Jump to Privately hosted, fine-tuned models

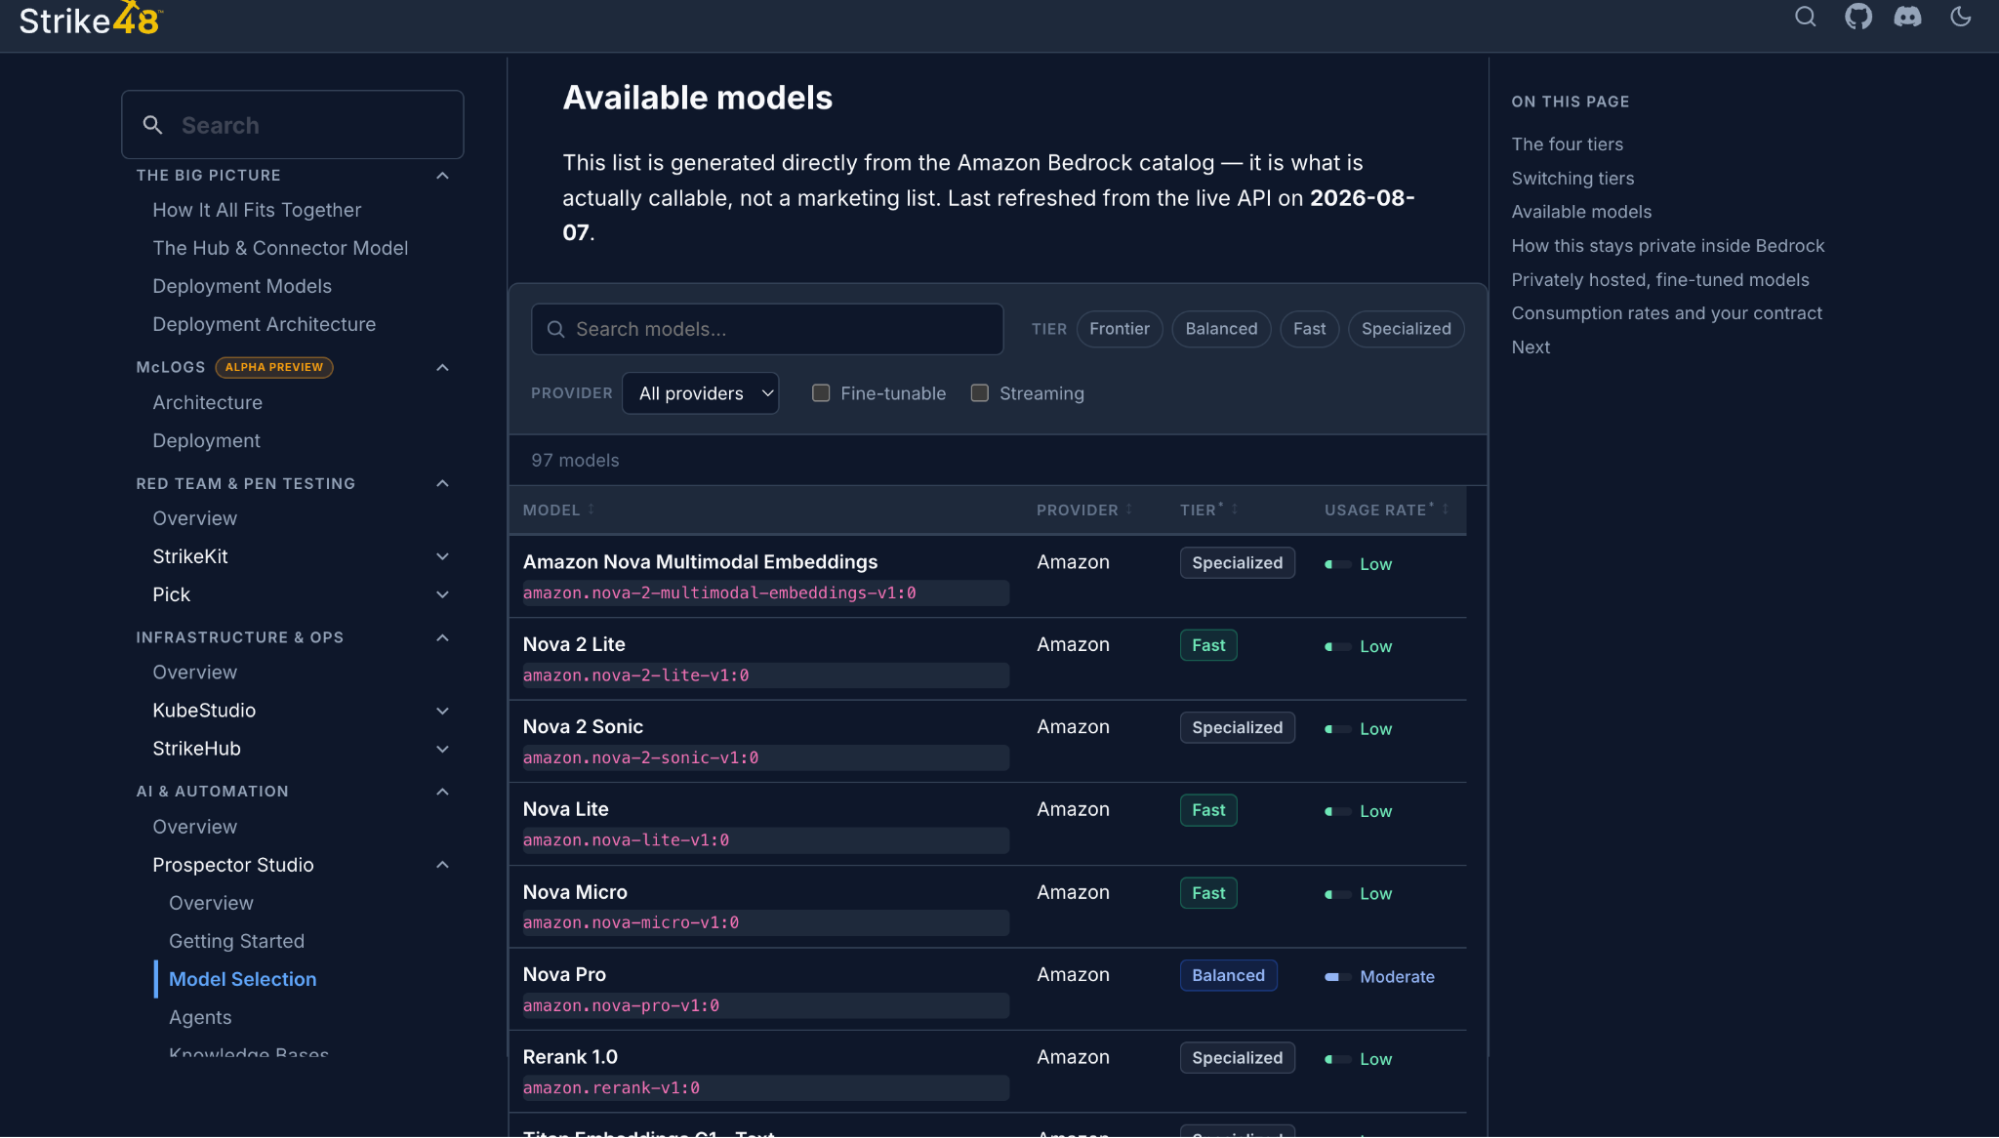coord(1660,280)
